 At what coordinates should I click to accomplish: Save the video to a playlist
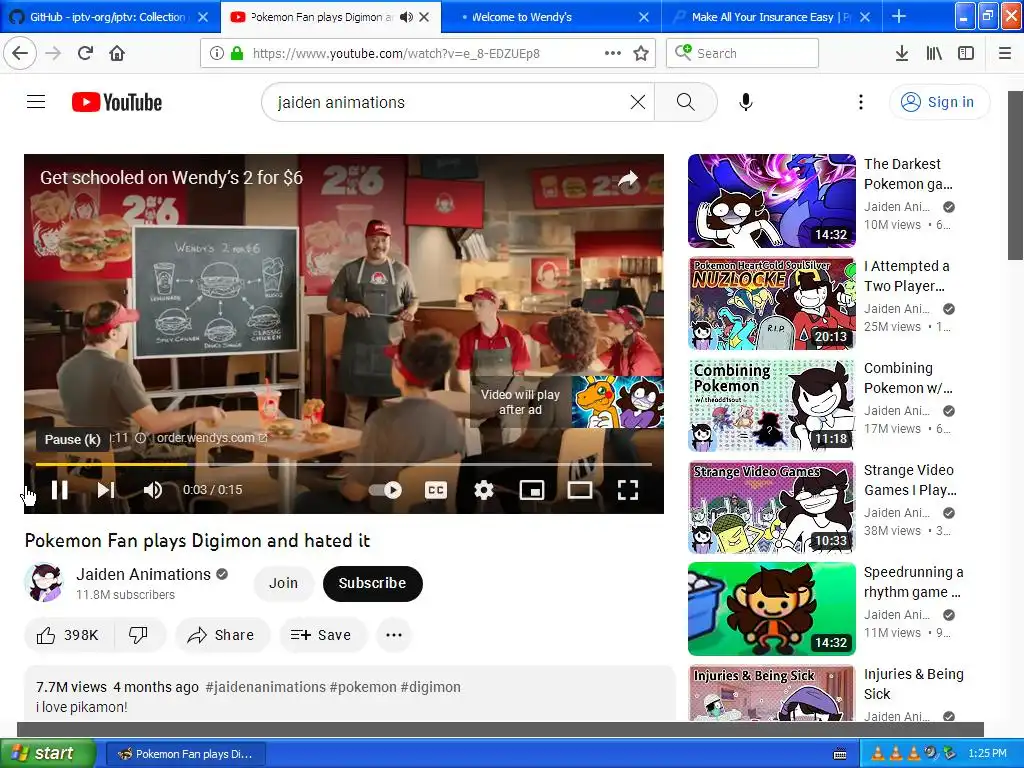(x=323, y=635)
